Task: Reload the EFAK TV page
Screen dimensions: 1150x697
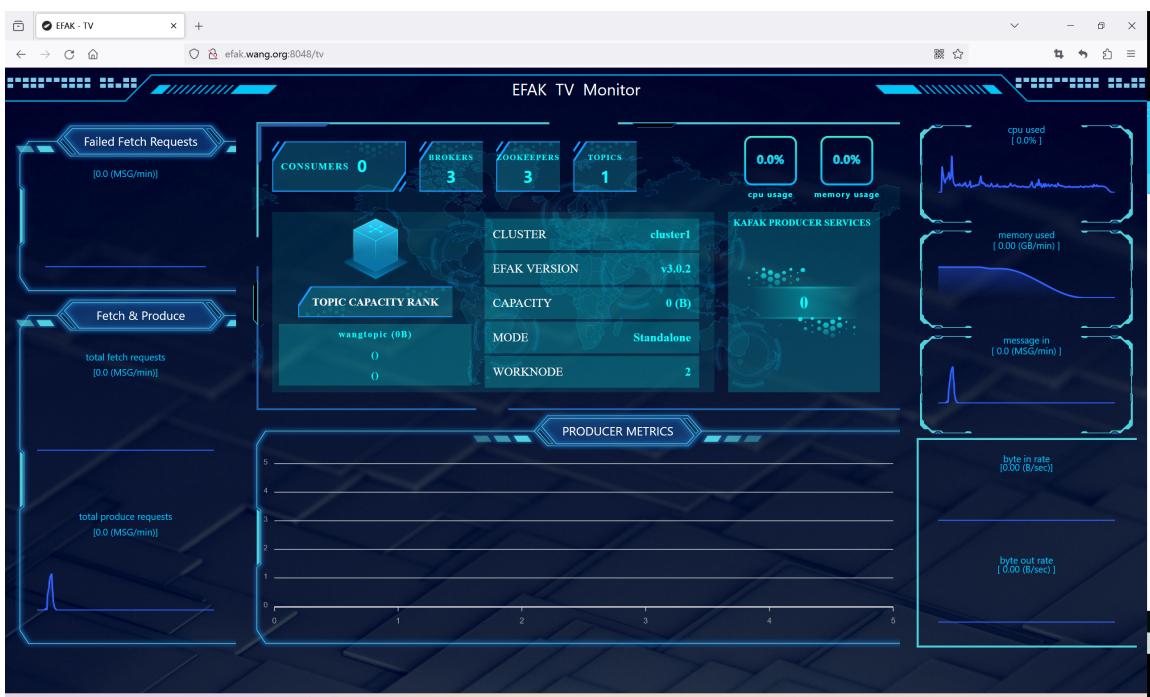Action: [x=69, y=54]
